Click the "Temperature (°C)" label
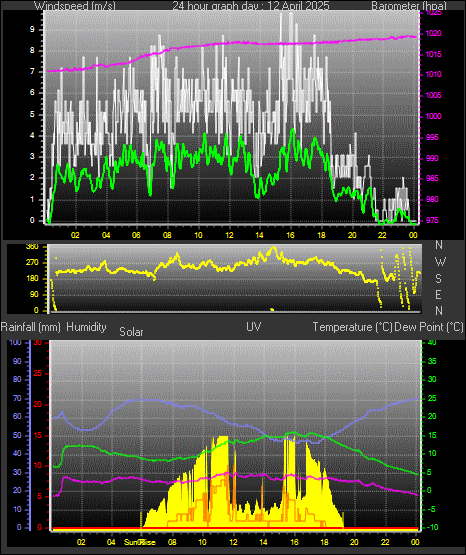The image size is (466, 555). 352,327
